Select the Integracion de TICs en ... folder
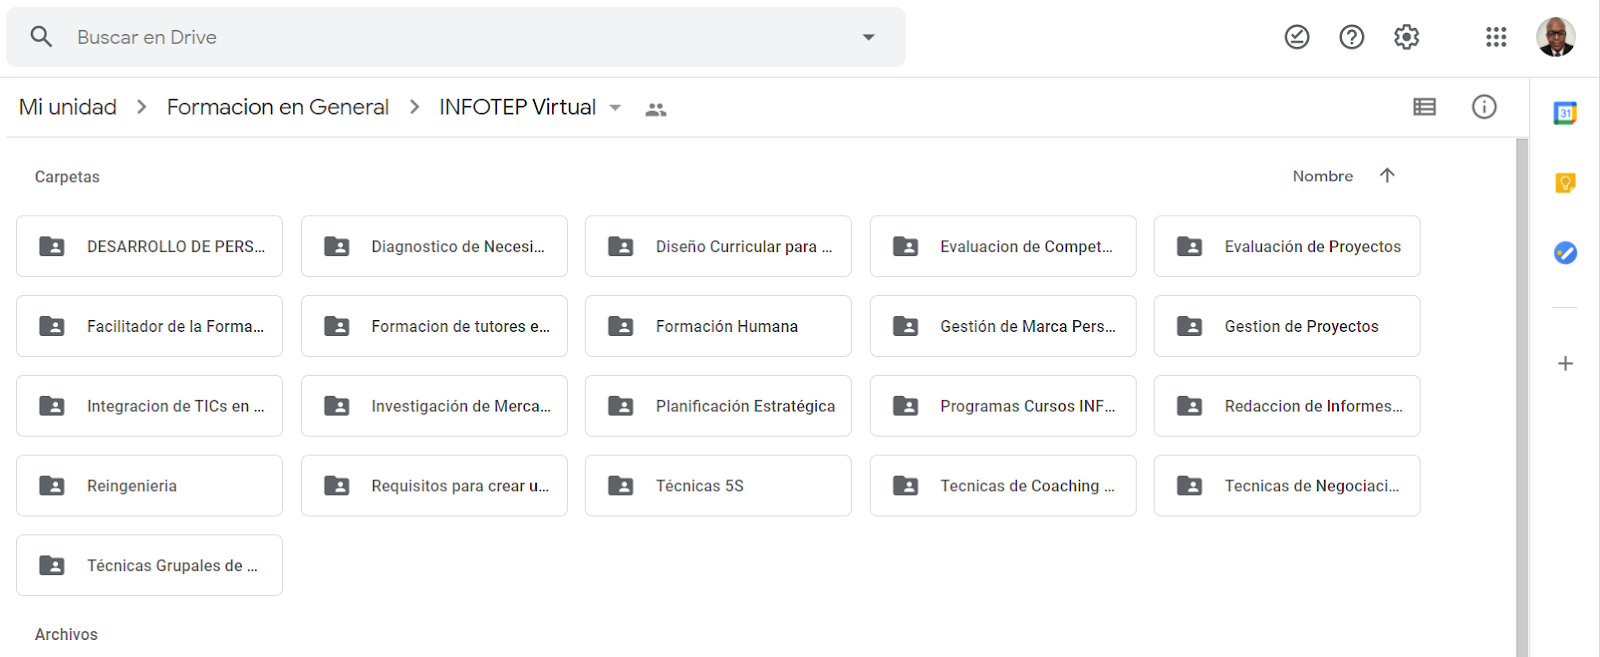The image size is (1600, 657). 149,406
